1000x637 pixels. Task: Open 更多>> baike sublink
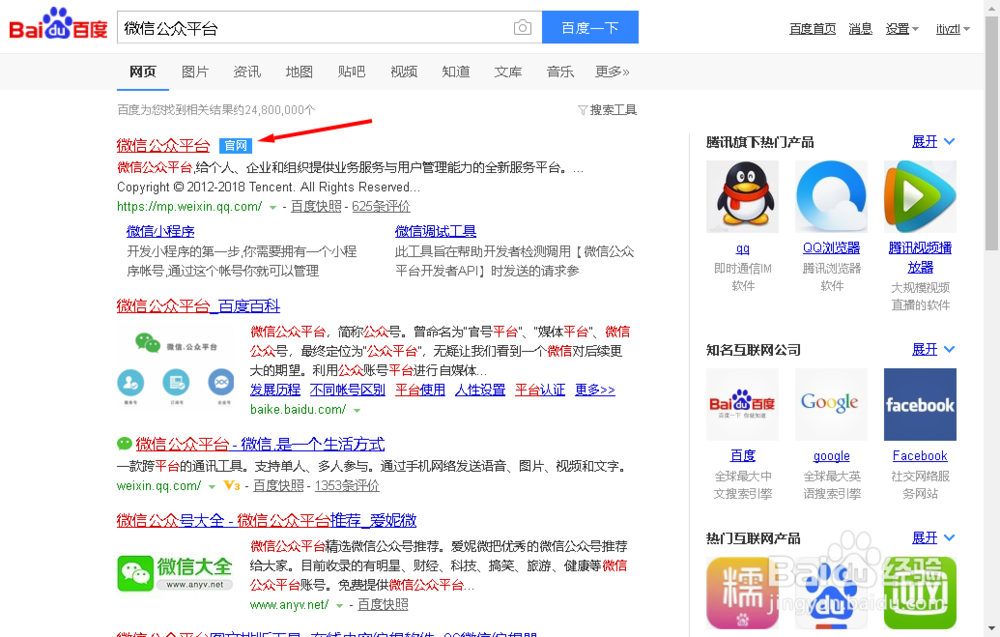click(595, 390)
